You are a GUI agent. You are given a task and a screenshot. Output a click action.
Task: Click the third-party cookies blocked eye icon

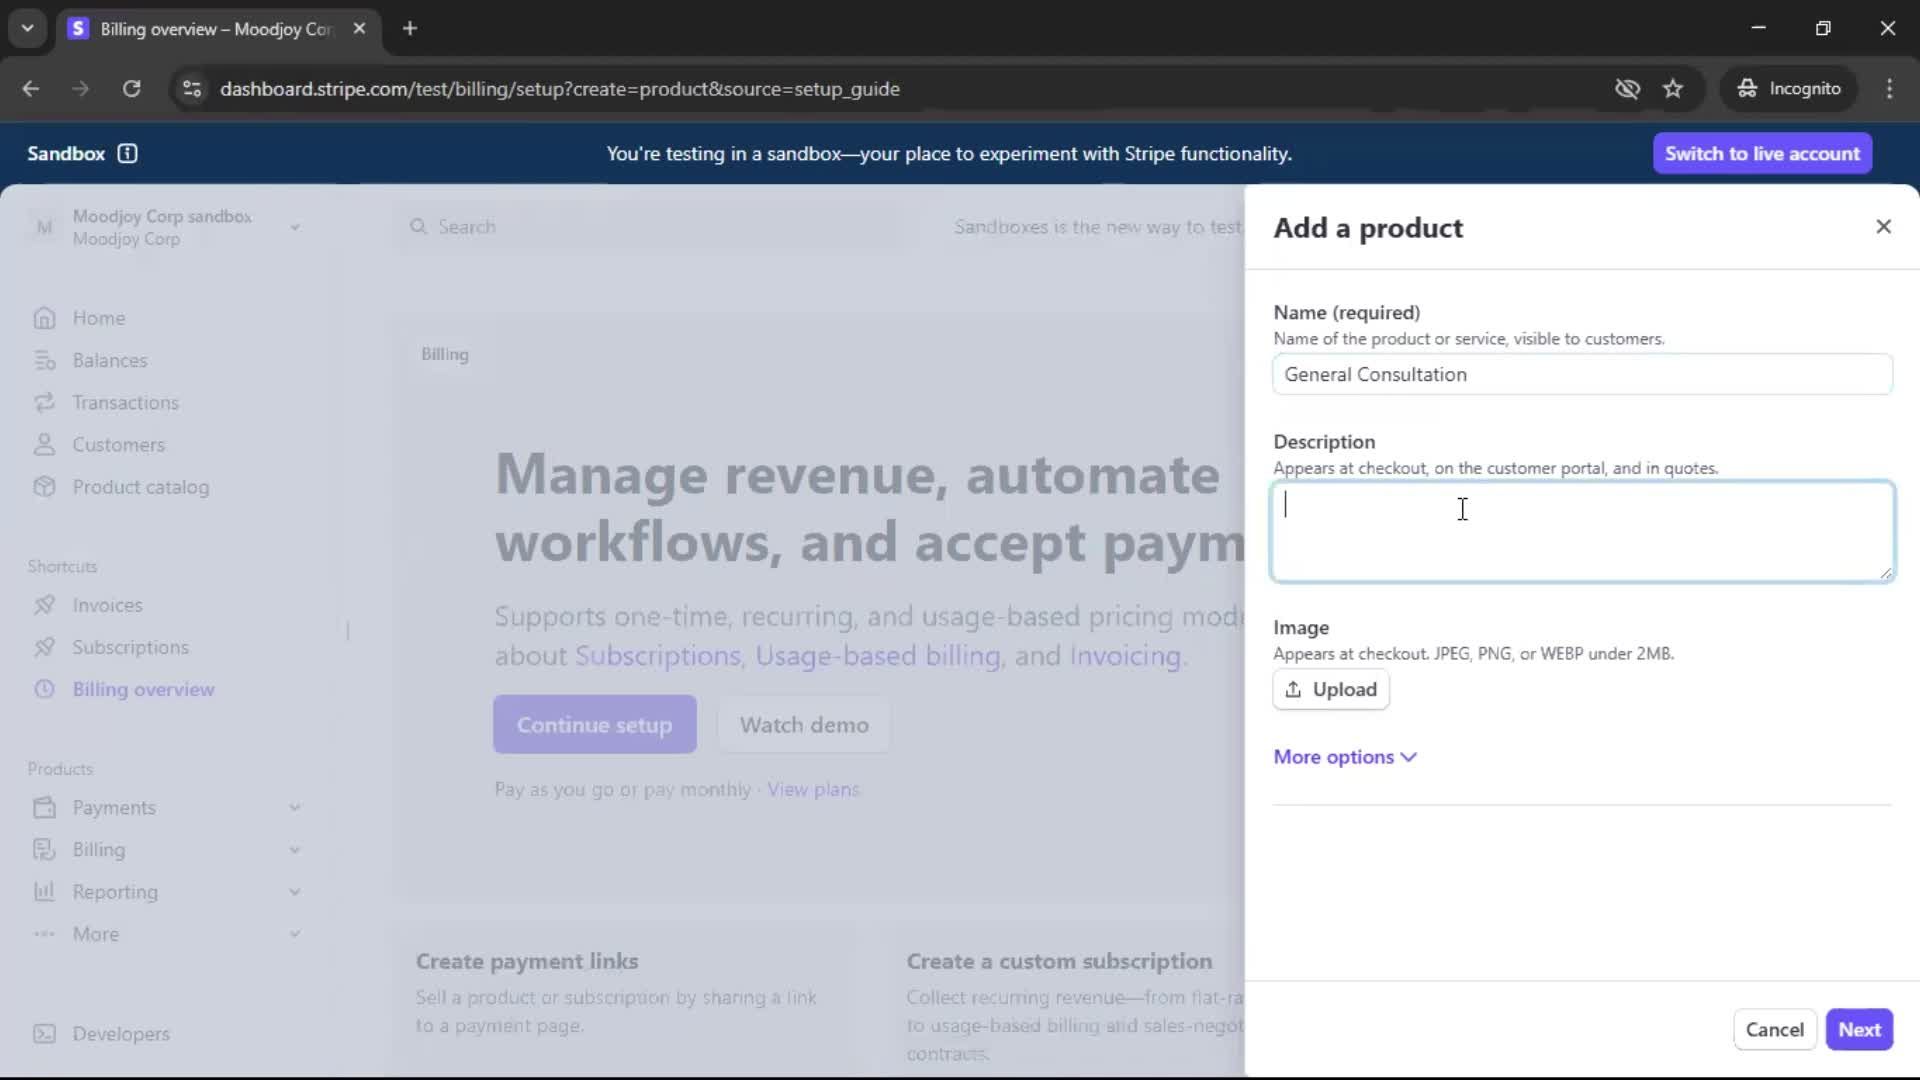(1627, 89)
